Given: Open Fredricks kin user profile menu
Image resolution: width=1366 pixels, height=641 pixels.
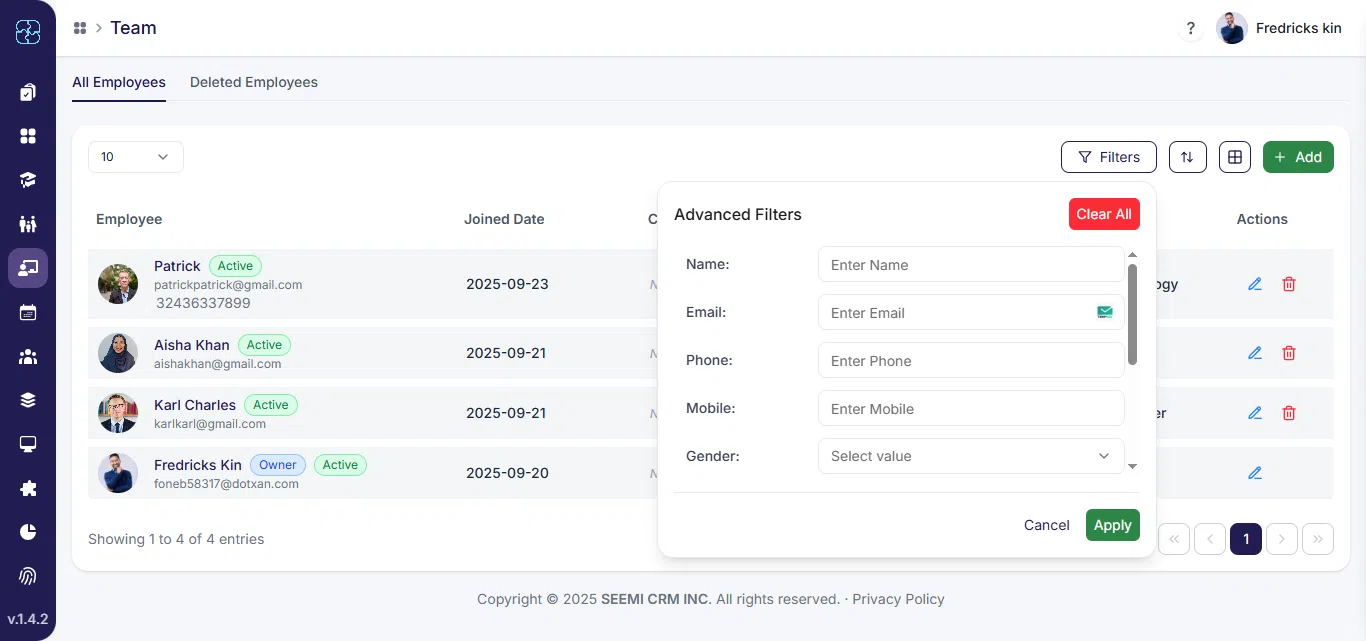Looking at the screenshot, I should point(1279,28).
